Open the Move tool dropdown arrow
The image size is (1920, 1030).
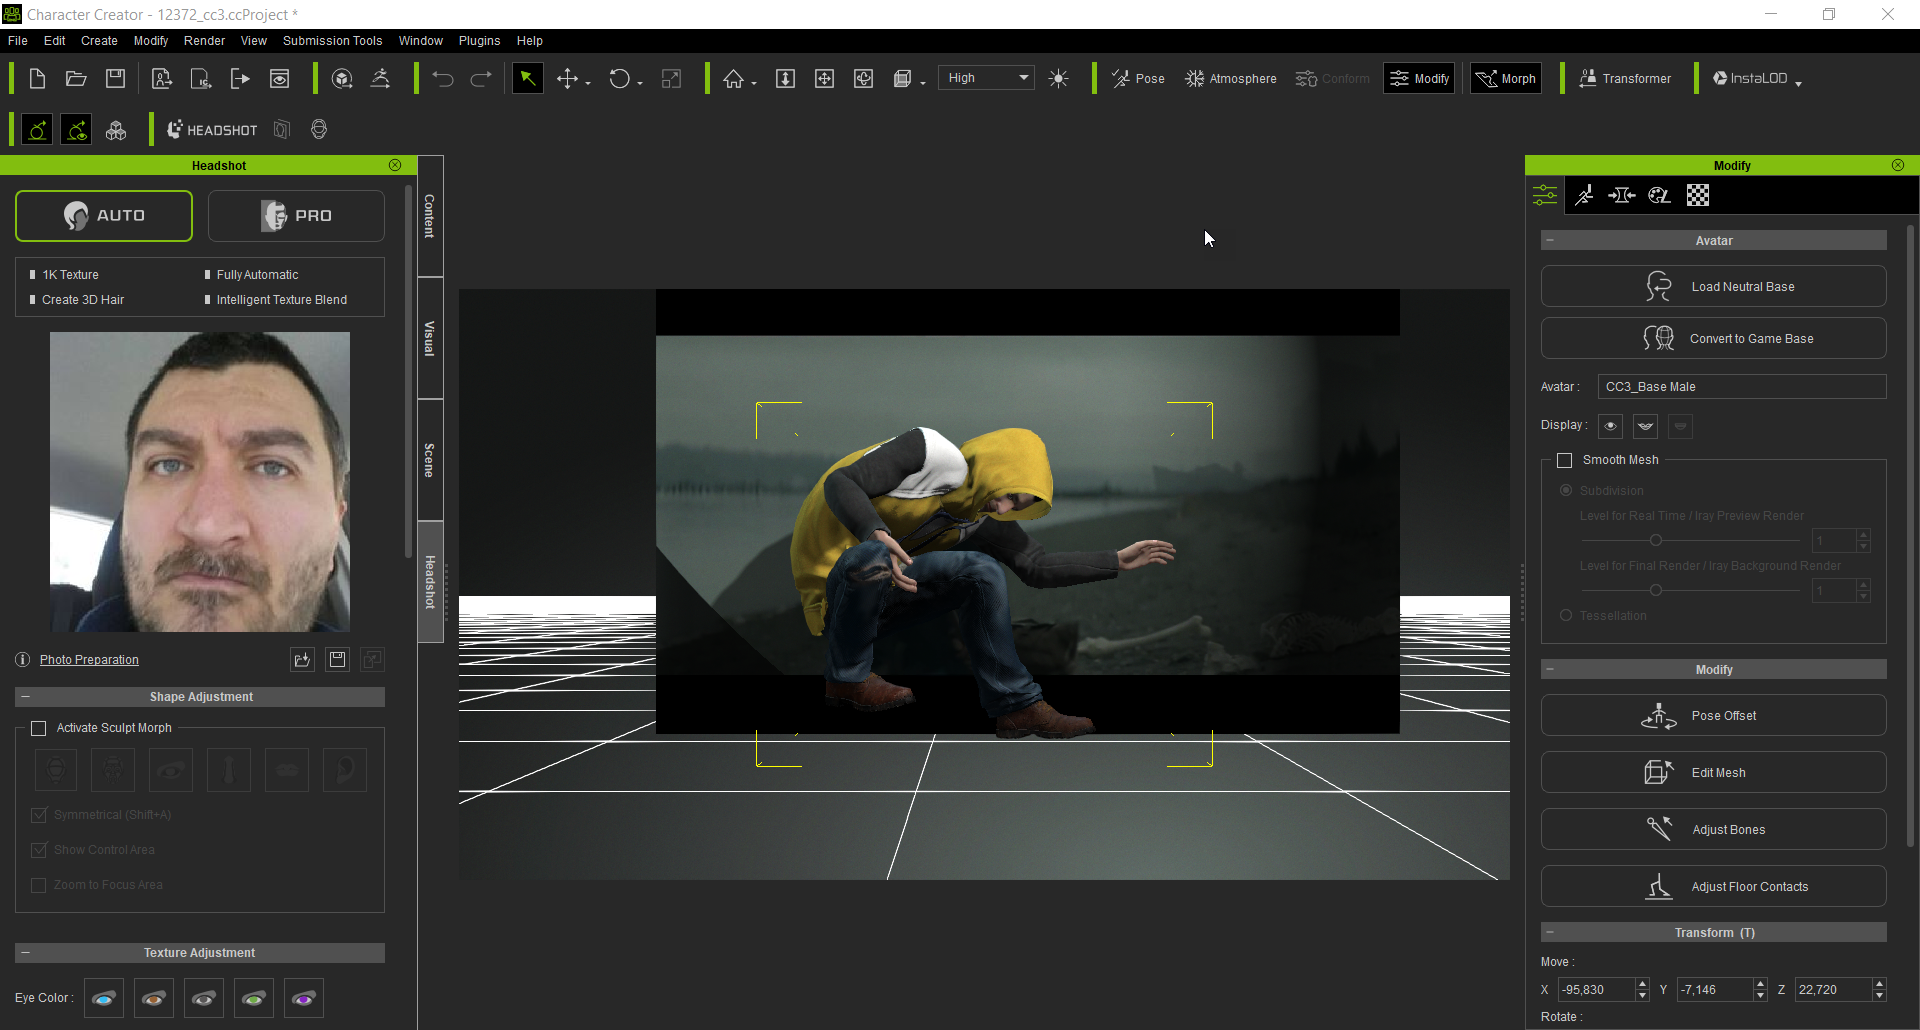tap(588, 83)
